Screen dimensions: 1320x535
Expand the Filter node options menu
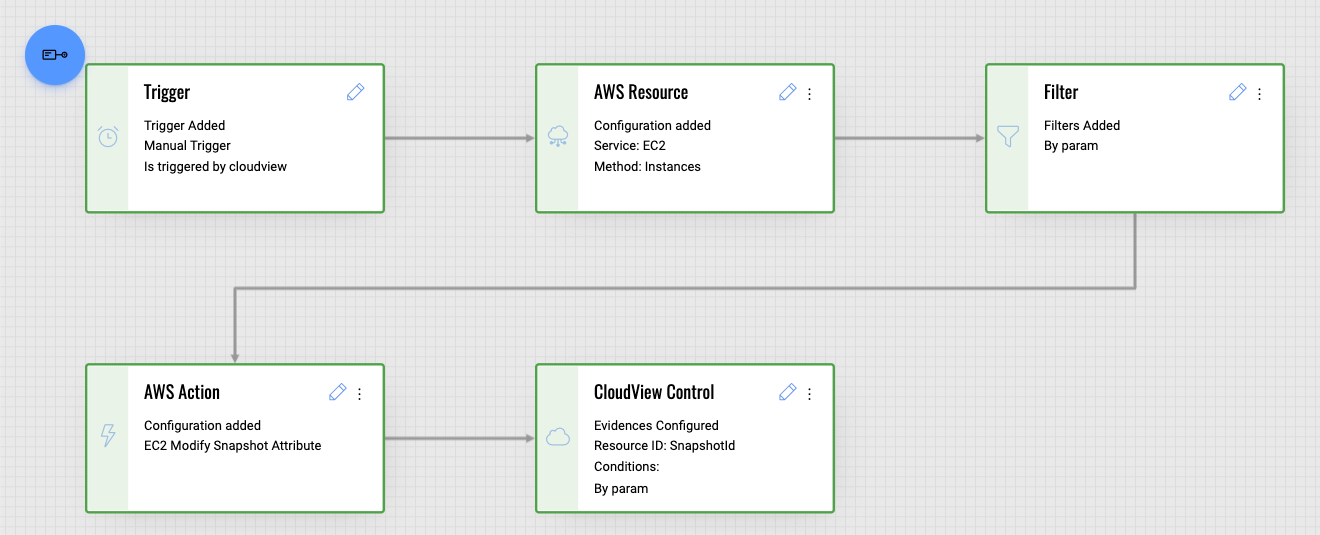click(x=1260, y=94)
